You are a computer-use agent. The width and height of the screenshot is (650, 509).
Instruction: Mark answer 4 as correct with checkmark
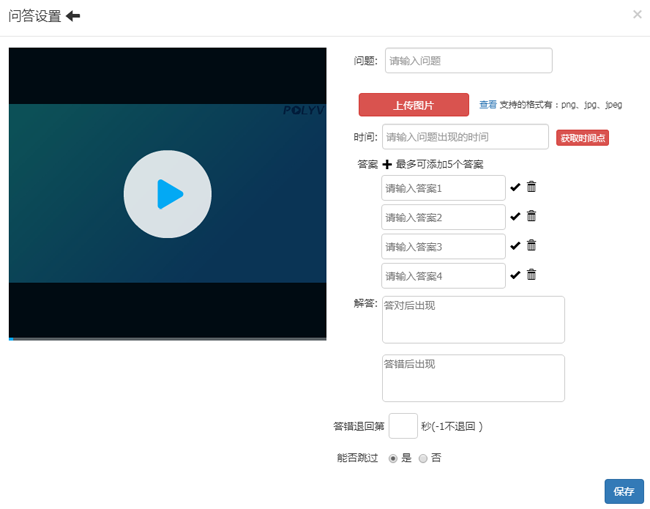click(x=515, y=275)
